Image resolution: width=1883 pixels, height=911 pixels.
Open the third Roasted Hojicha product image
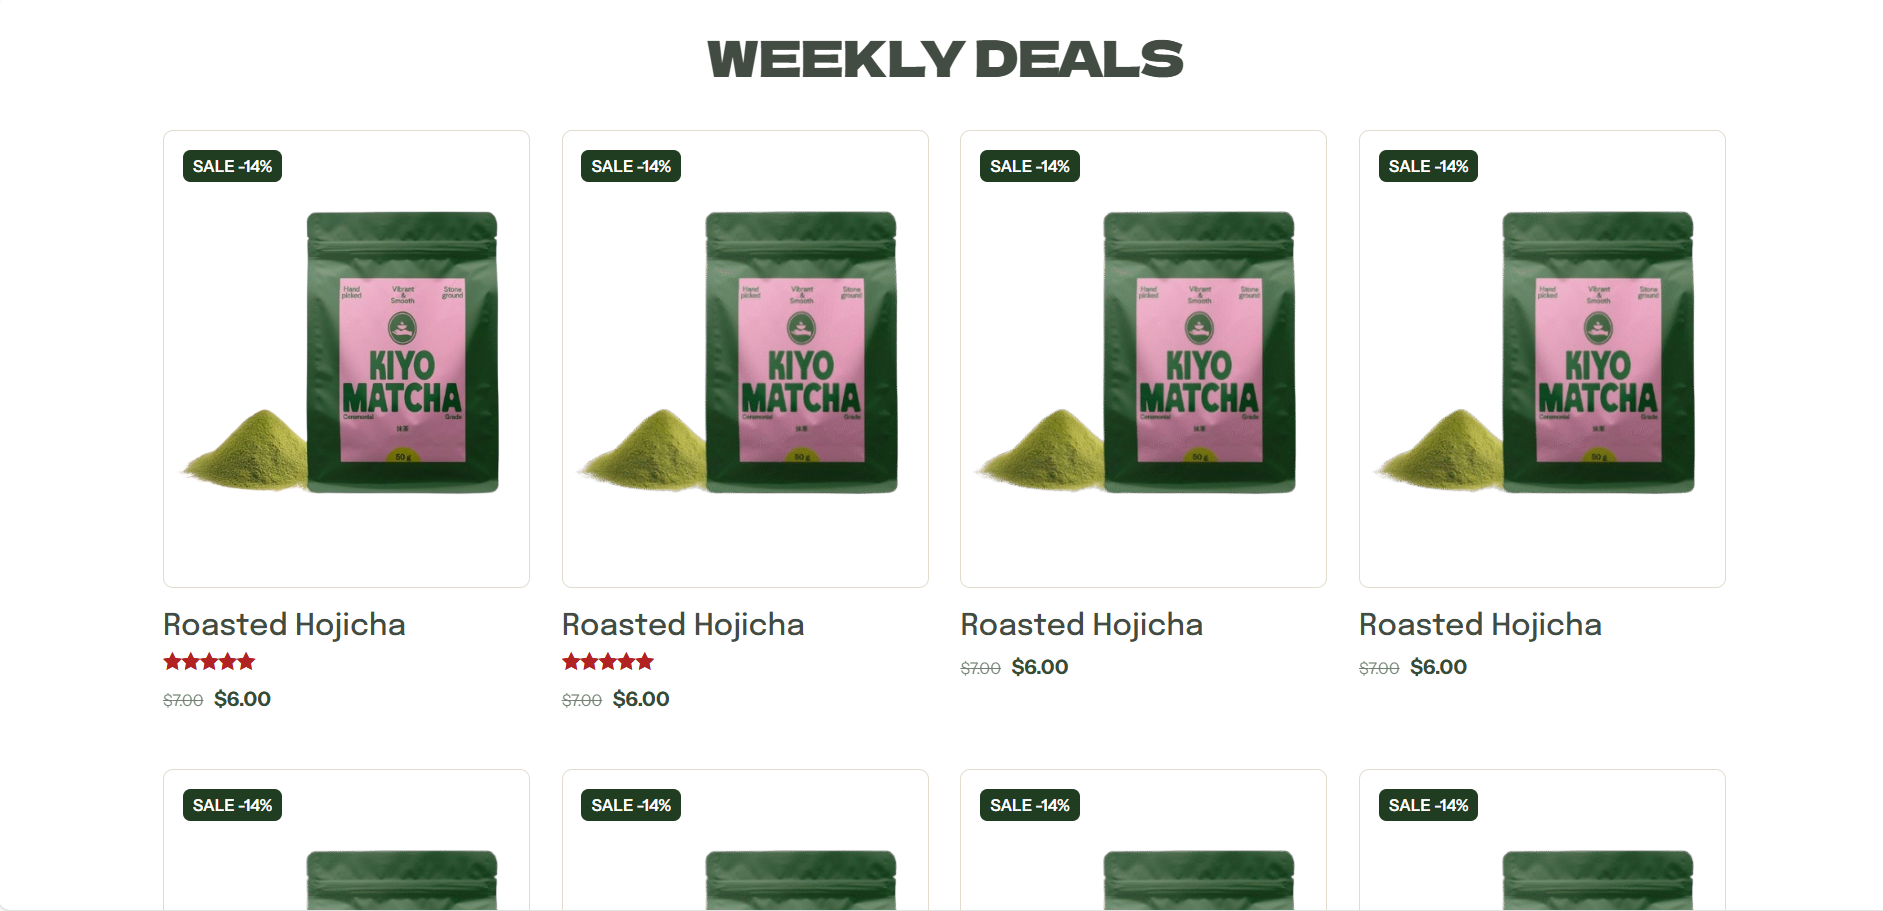(x=1143, y=358)
